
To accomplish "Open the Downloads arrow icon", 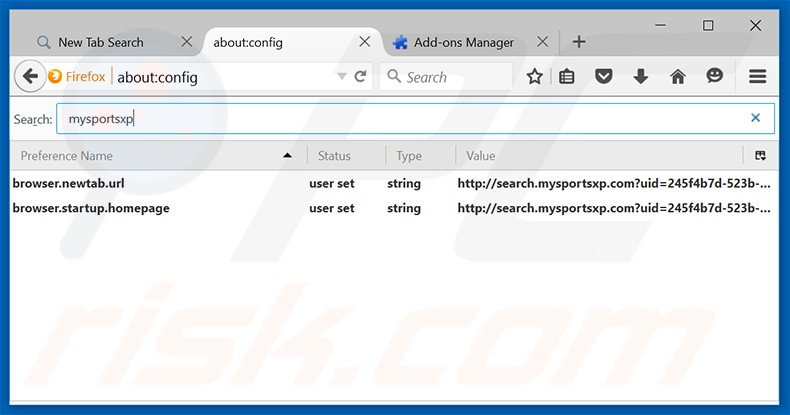I will pos(641,76).
